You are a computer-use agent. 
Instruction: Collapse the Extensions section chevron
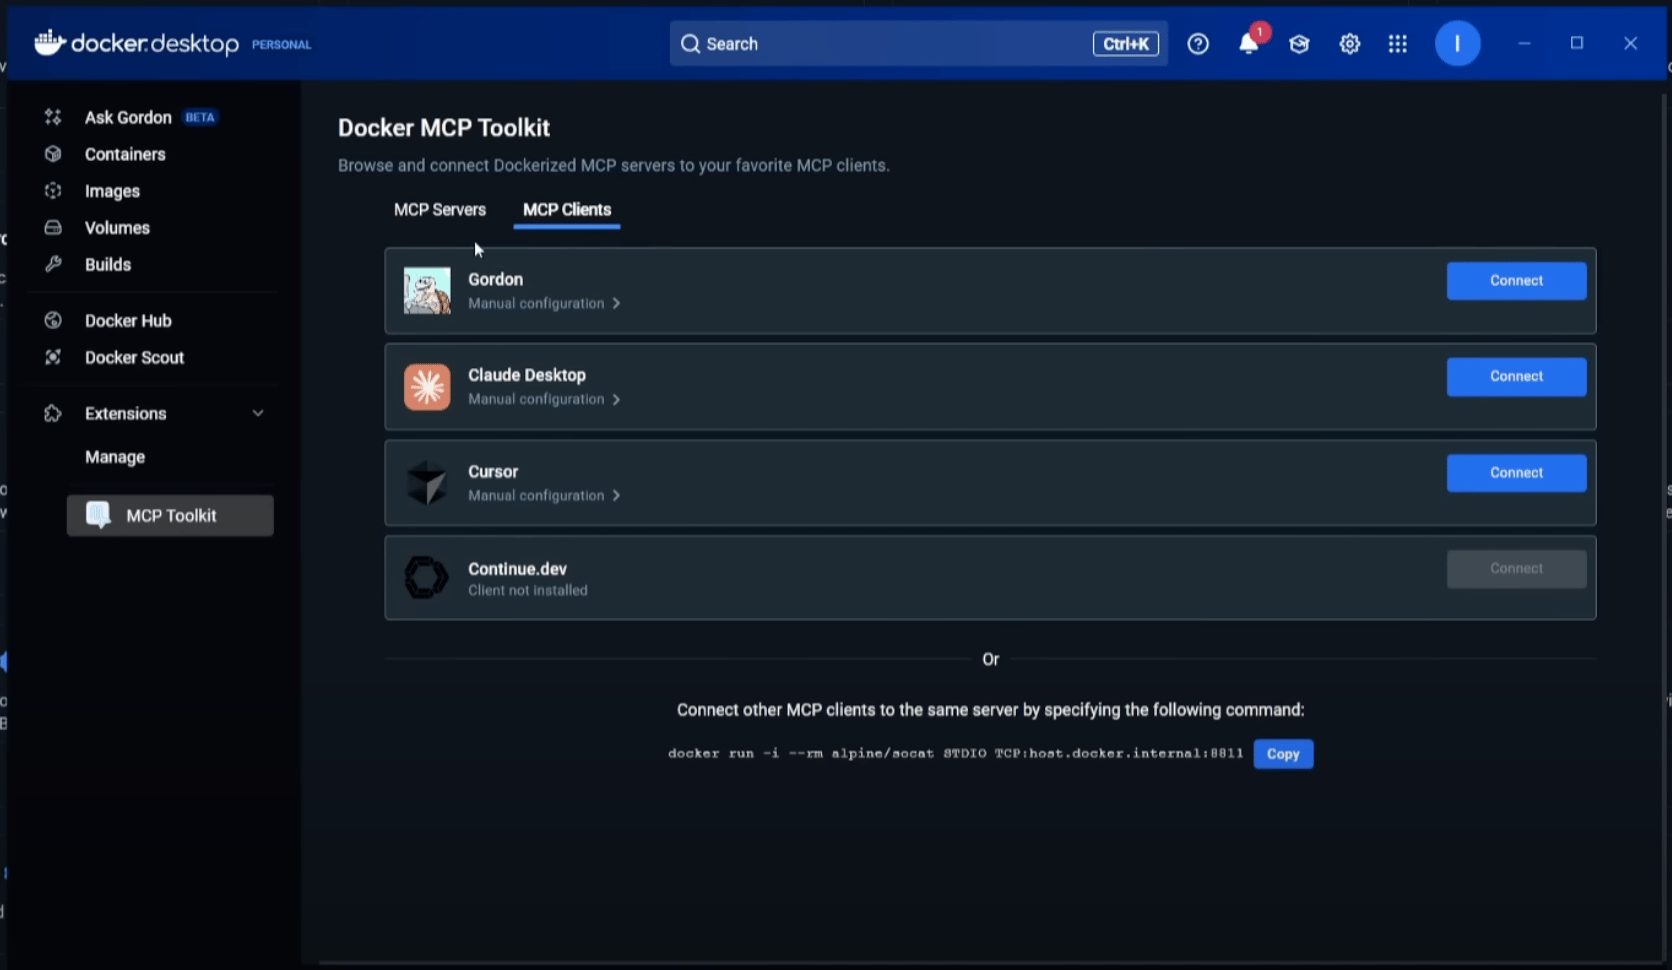click(x=258, y=413)
